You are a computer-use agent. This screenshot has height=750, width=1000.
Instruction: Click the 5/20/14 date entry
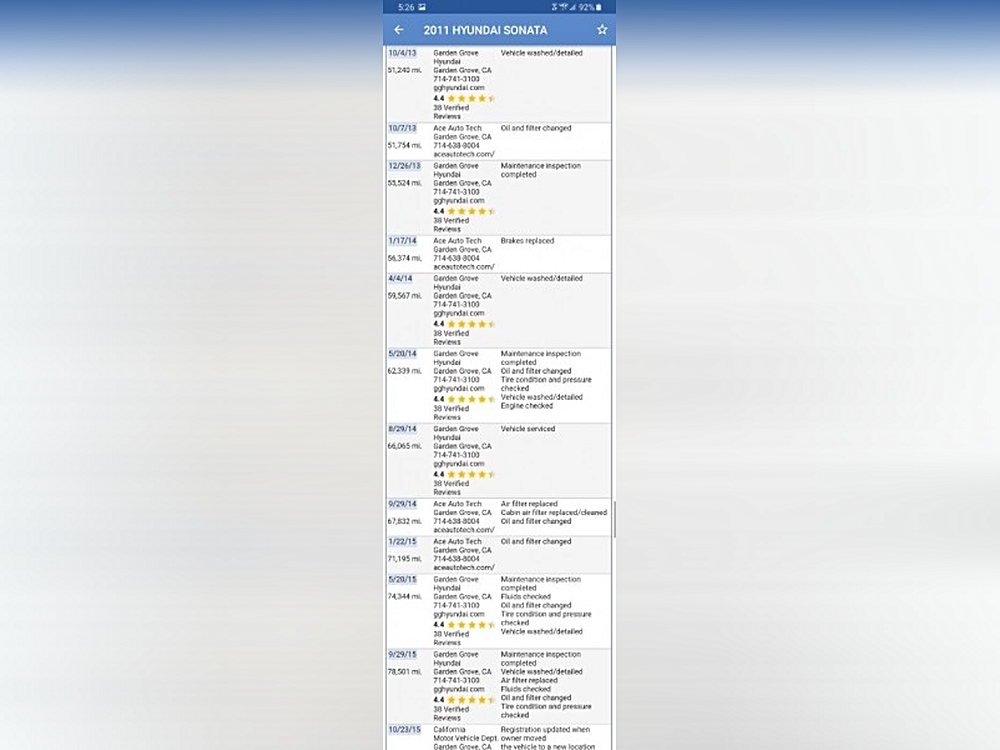point(402,354)
